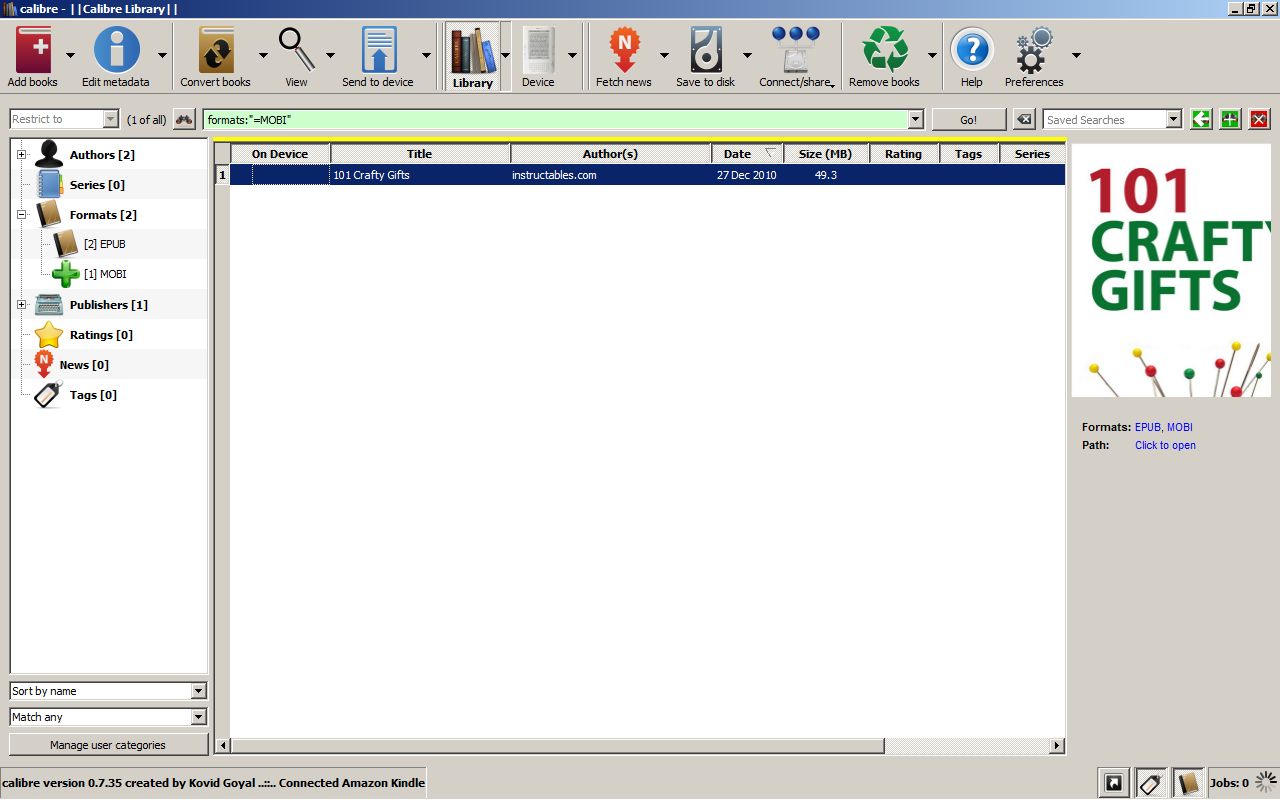1280x800 pixels.
Task: Expand the Authors tree node
Action: coord(22,154)
